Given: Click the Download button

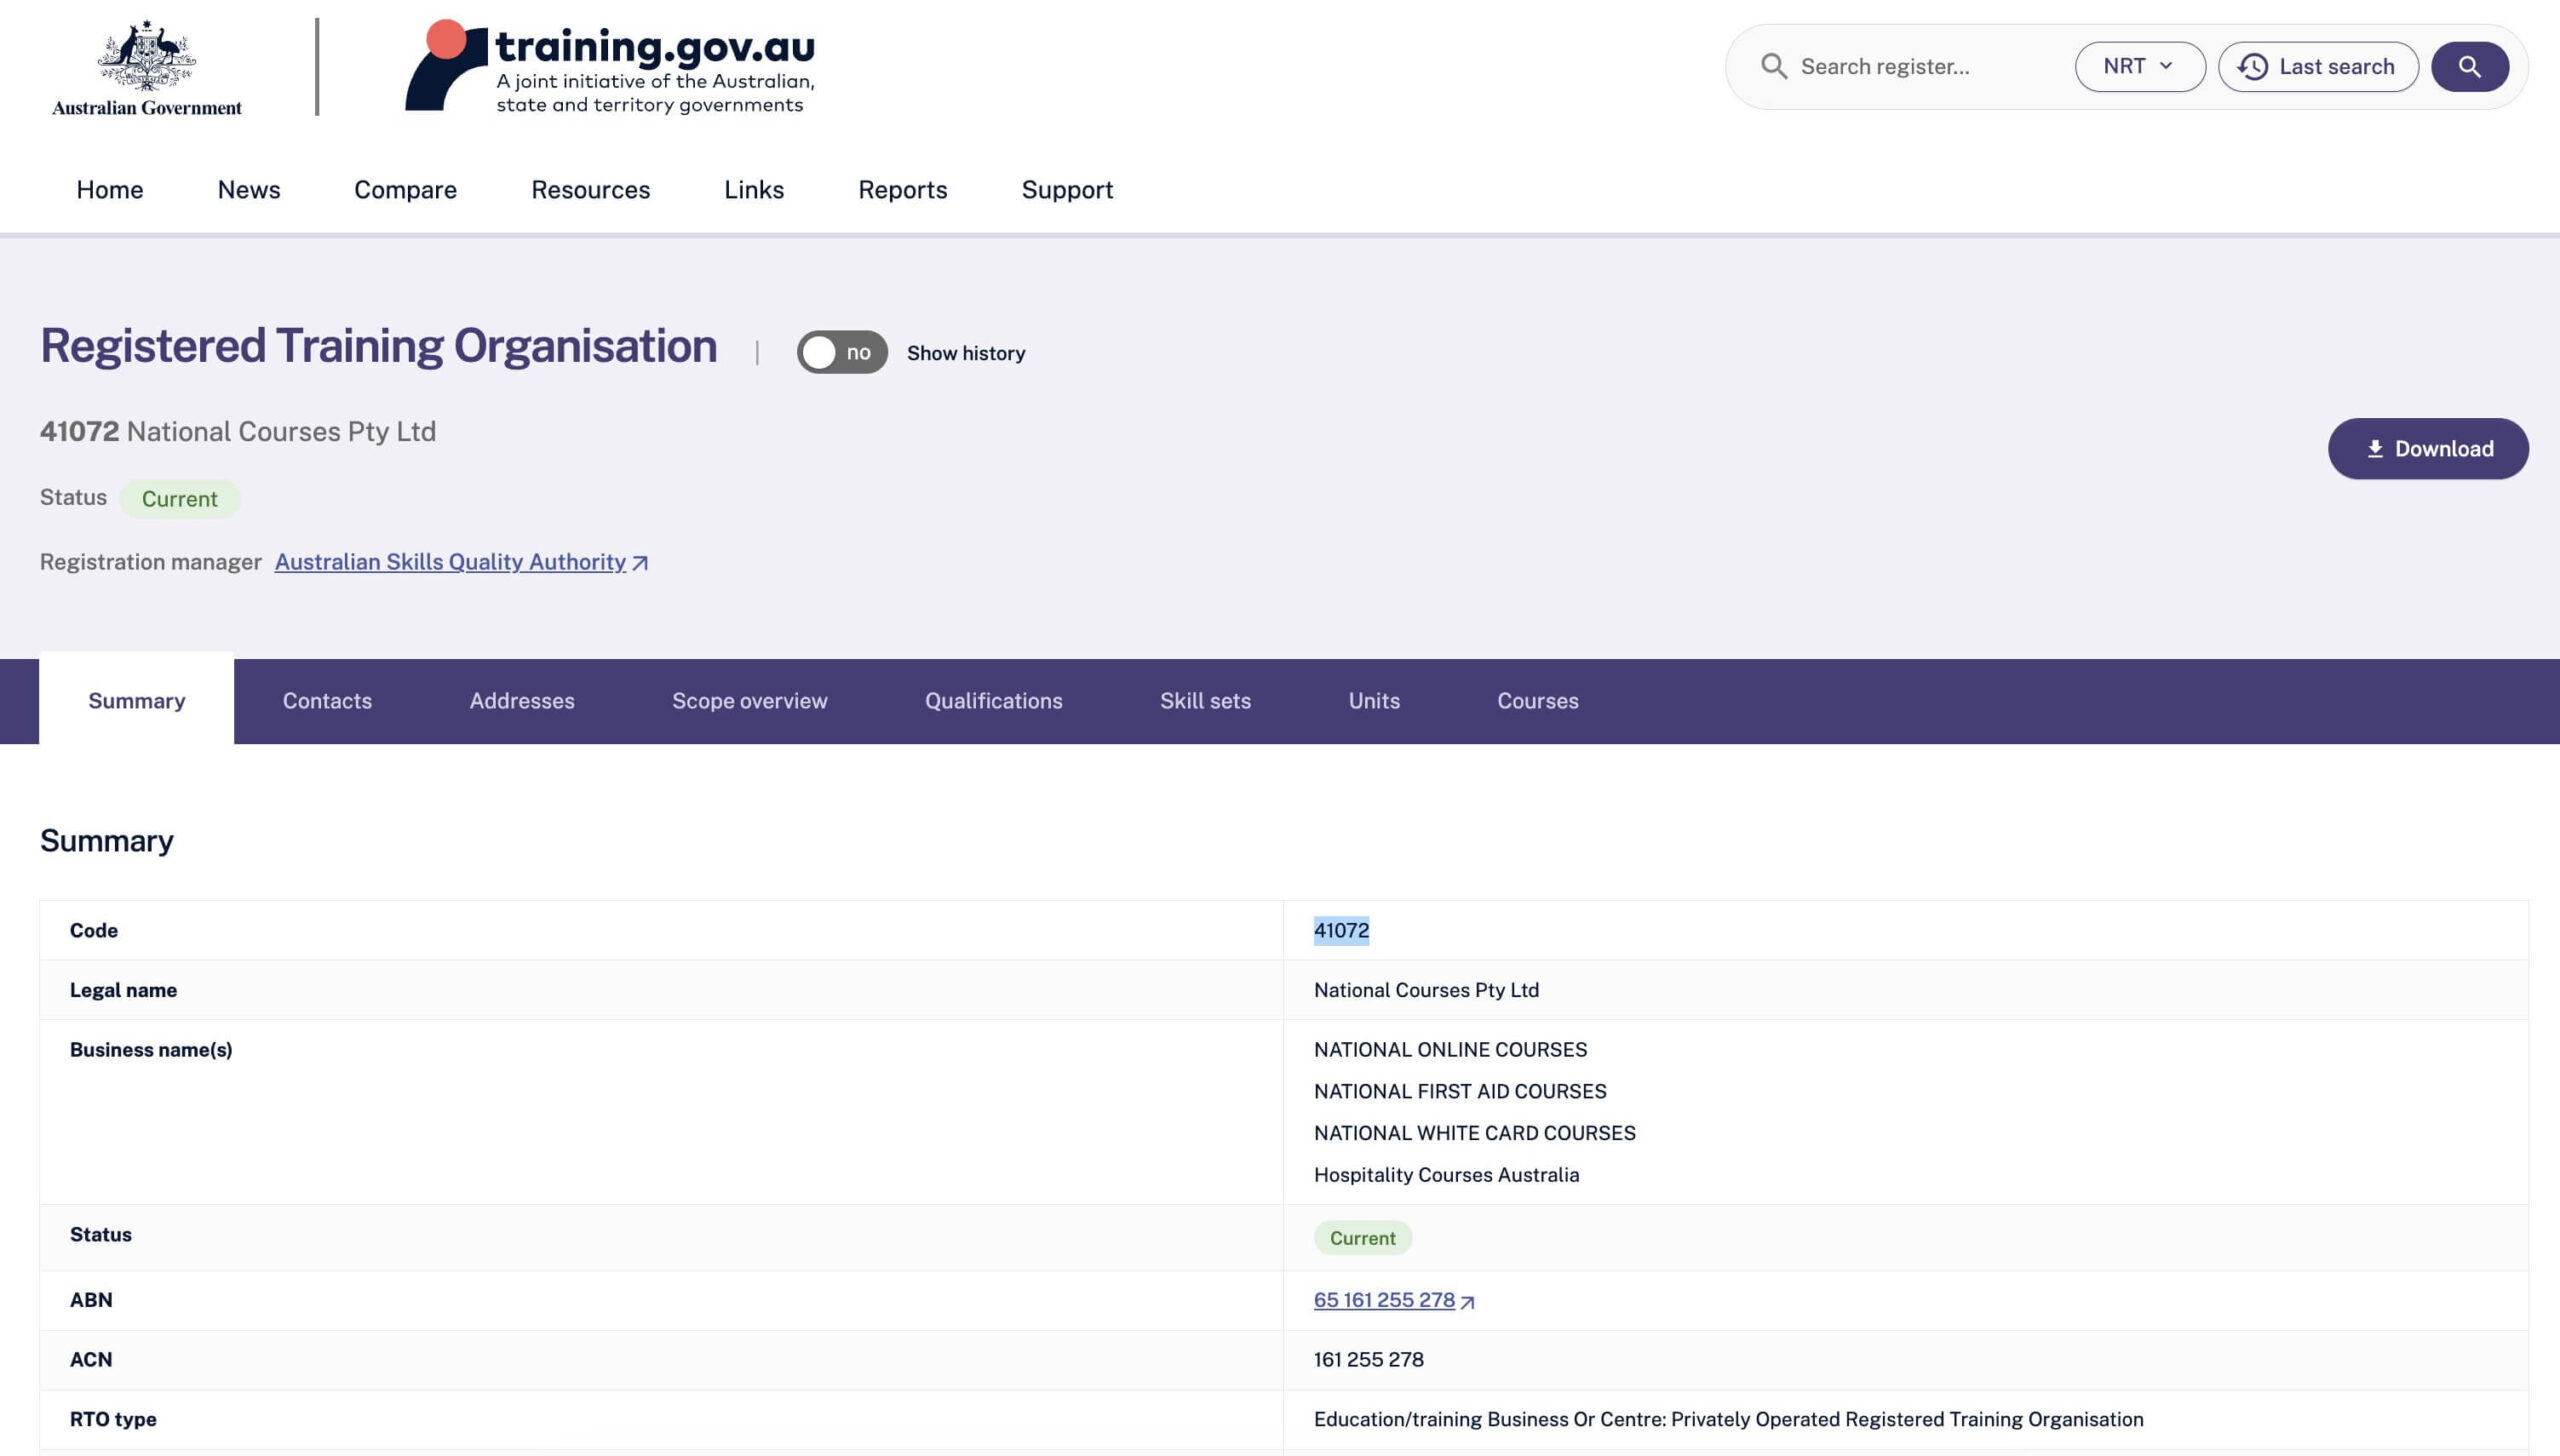Looking at the screenshot, I should pos(2428,449).
